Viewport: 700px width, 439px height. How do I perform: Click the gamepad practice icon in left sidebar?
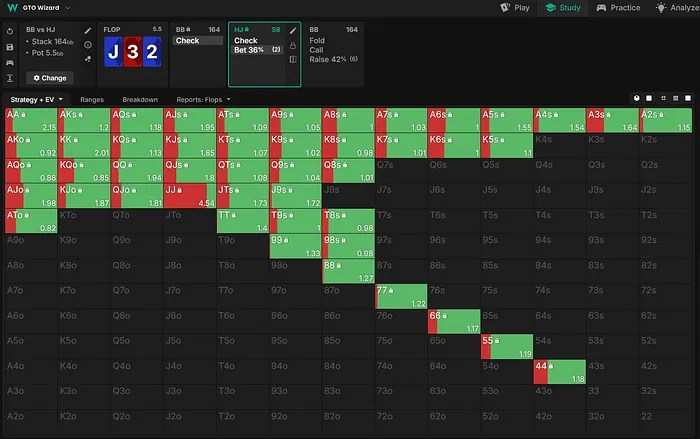(10, 61)
